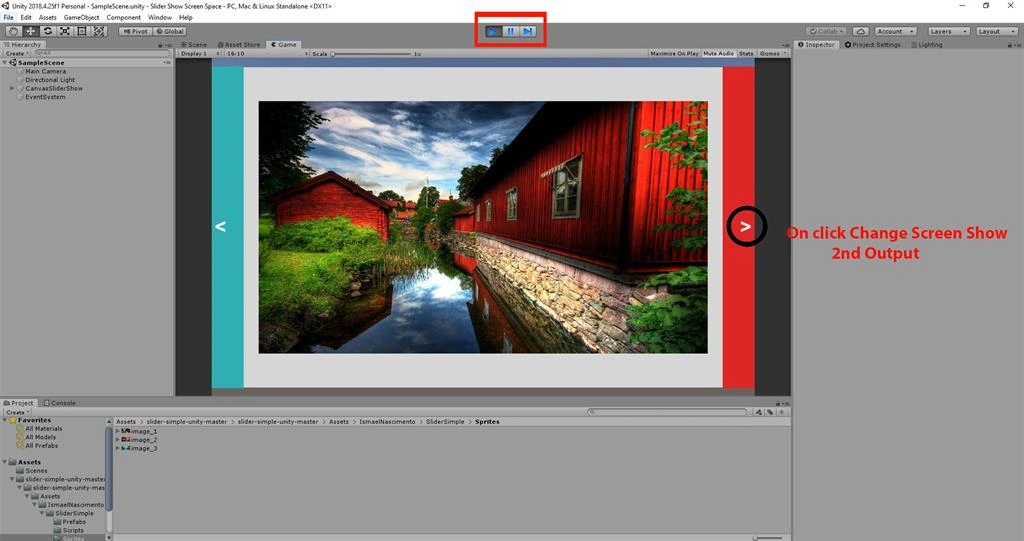Select the Hand tool
This screenshot has height=541, width=1024.
(x=13, y=31)
